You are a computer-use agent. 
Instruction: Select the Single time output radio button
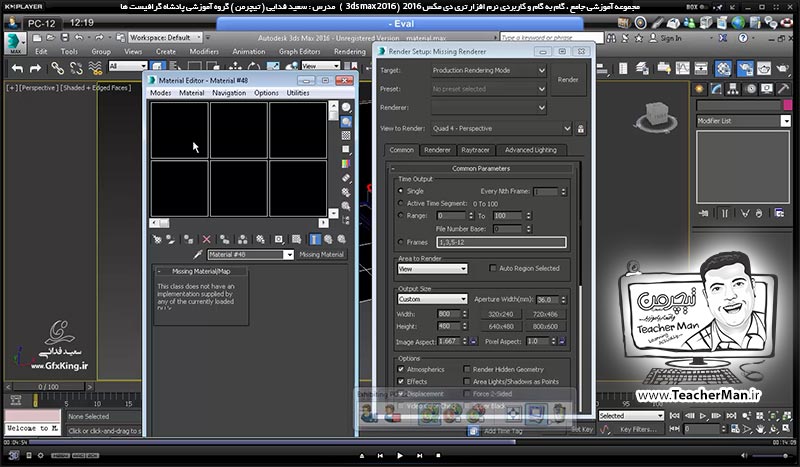(401, 190)
